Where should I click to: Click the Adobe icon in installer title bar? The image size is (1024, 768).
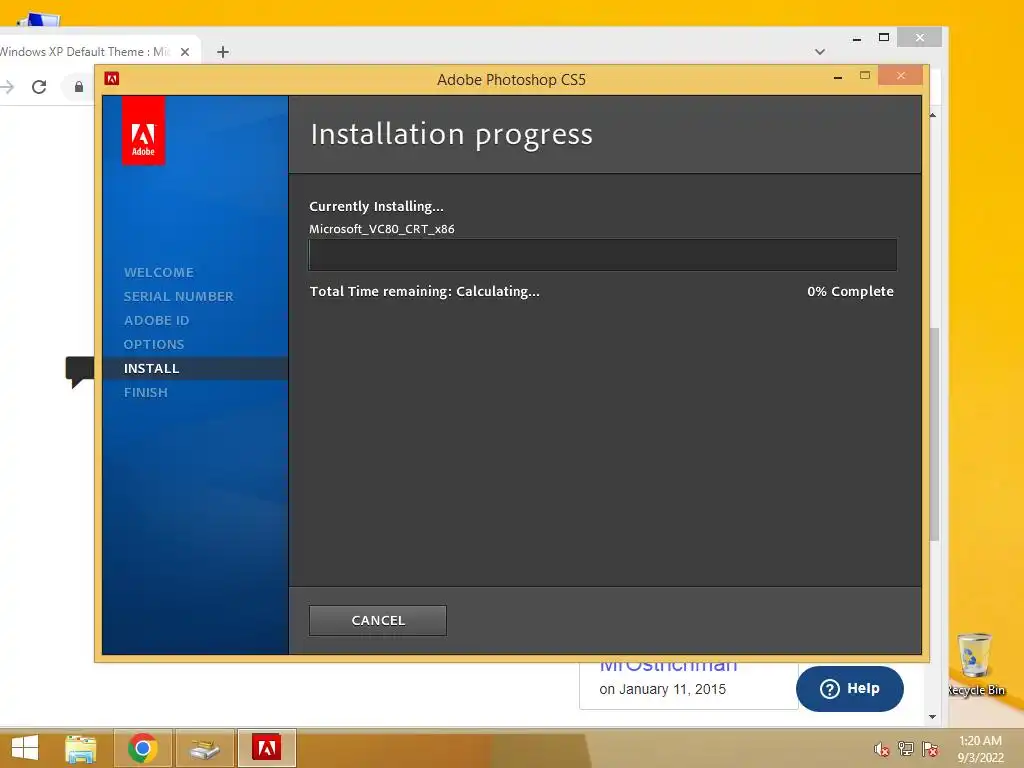(x=112, y=79)
